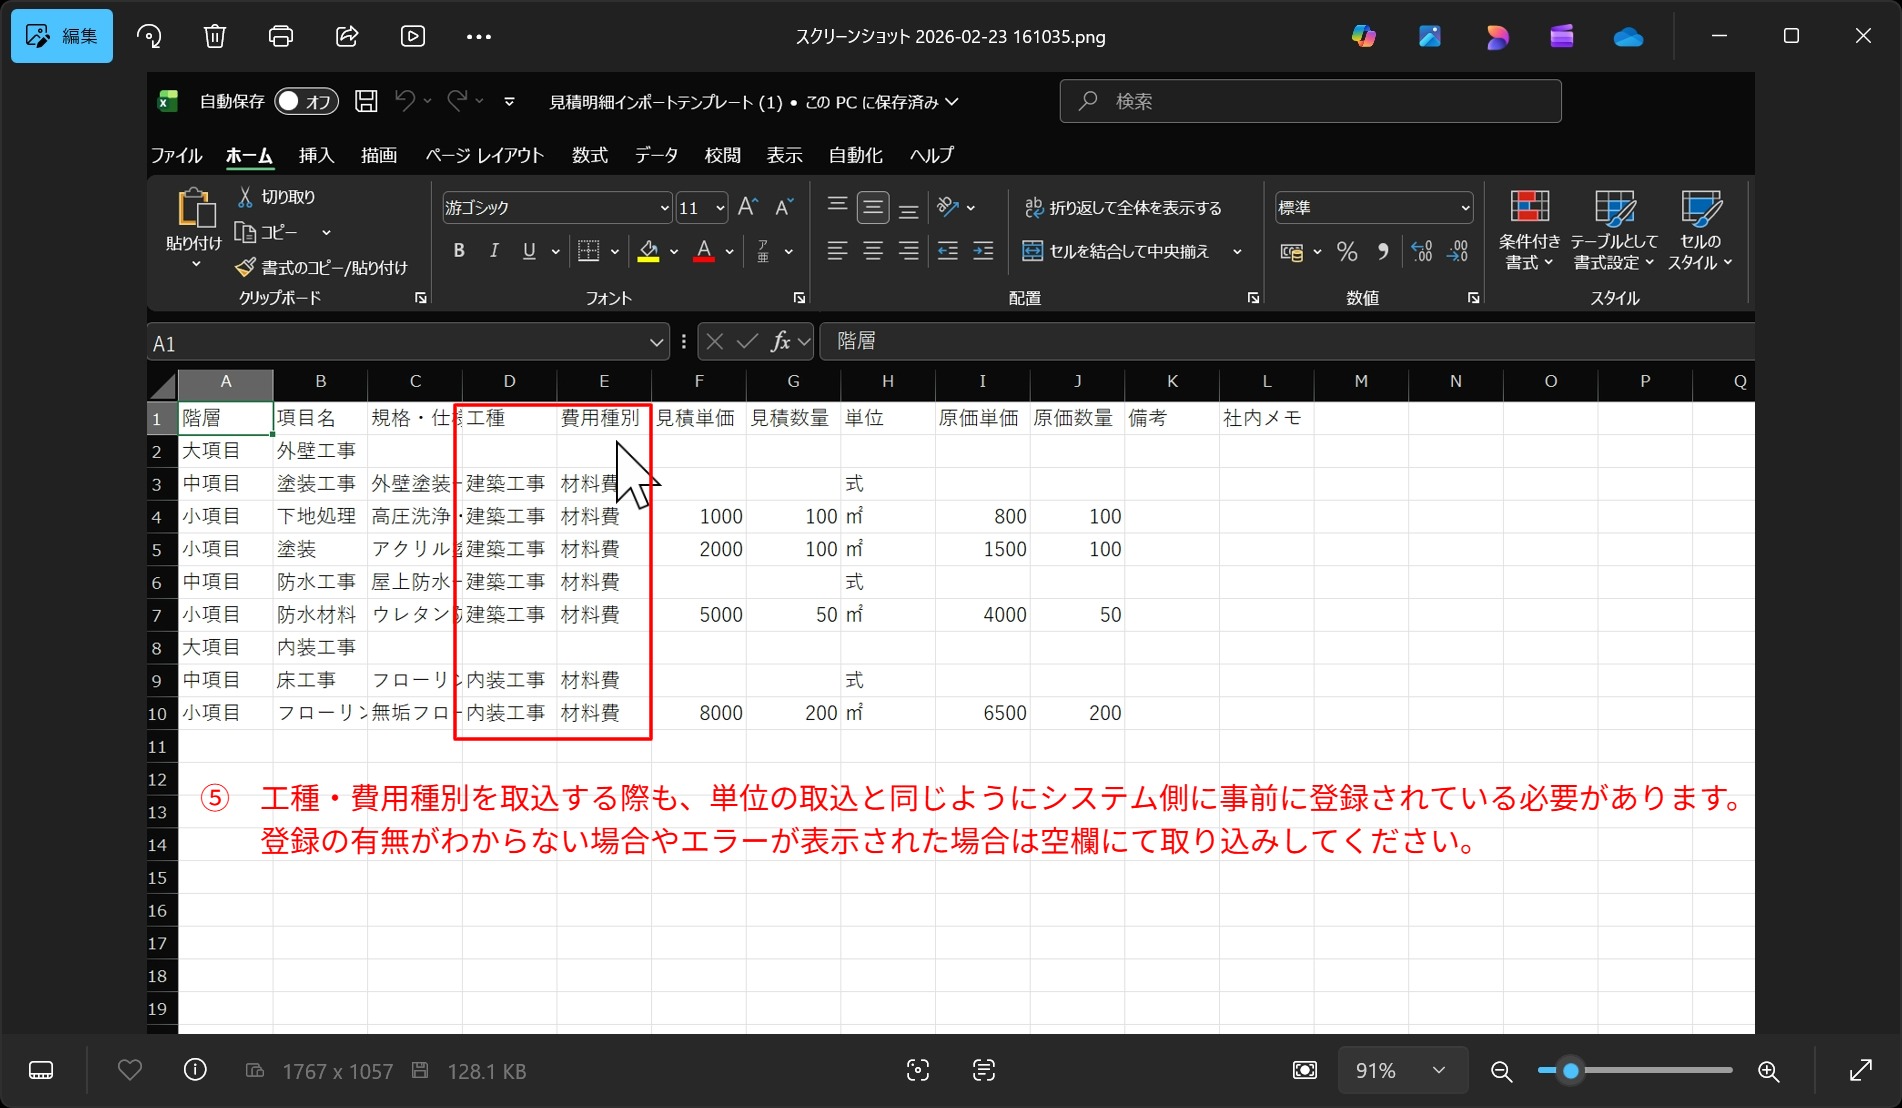Click the 折り返して全体を表示する wrap text button
Screen dimensions: 1902x1108
pos(1123,208)
